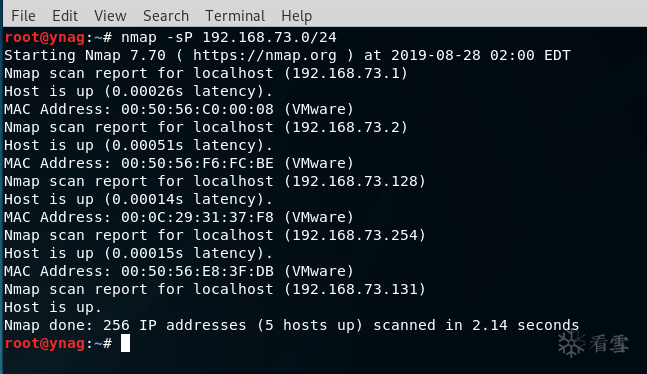Open the View menu

pyautogui.click(x=110, y=16)
